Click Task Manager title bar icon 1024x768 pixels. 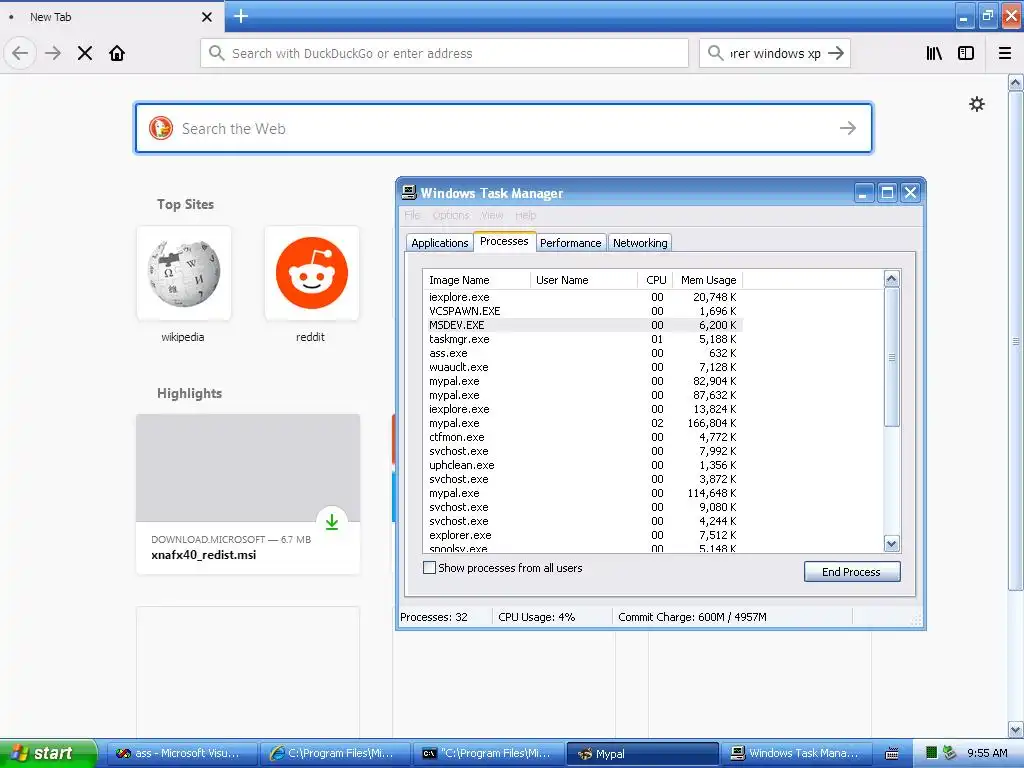[409, 192]
